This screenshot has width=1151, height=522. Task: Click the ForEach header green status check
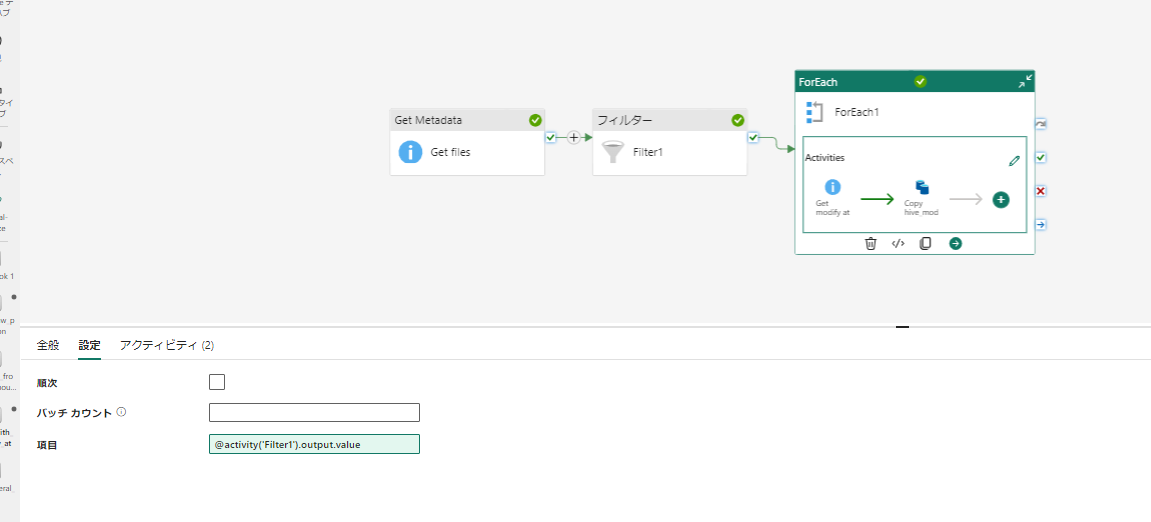pyautogui.click(x=921, y=81)
